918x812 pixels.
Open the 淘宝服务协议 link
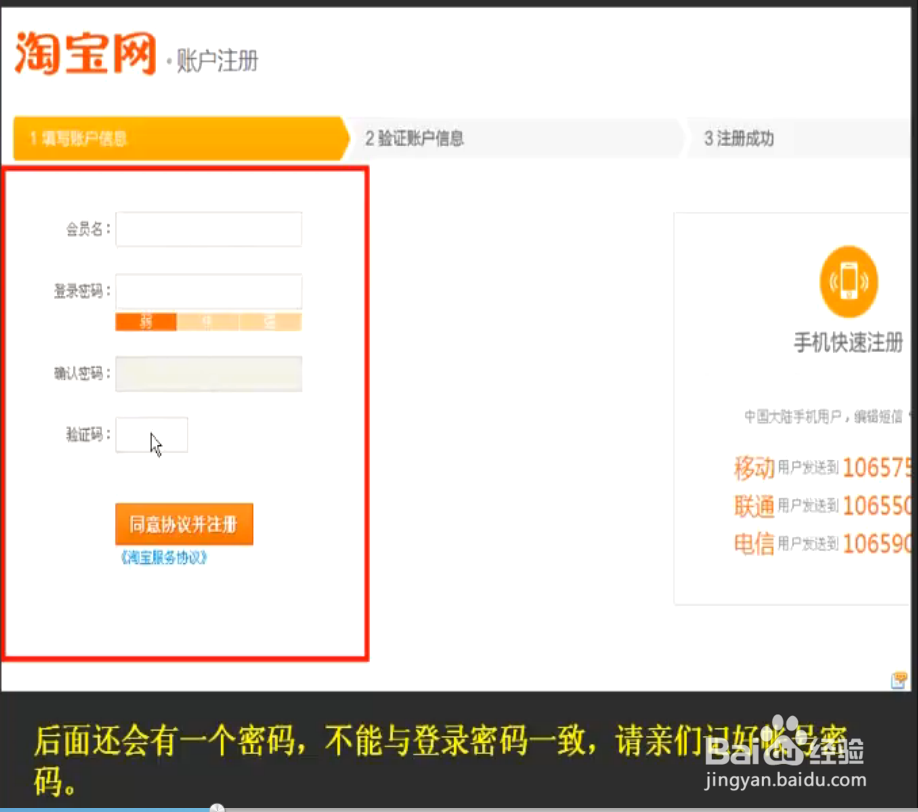coord(164,558)
